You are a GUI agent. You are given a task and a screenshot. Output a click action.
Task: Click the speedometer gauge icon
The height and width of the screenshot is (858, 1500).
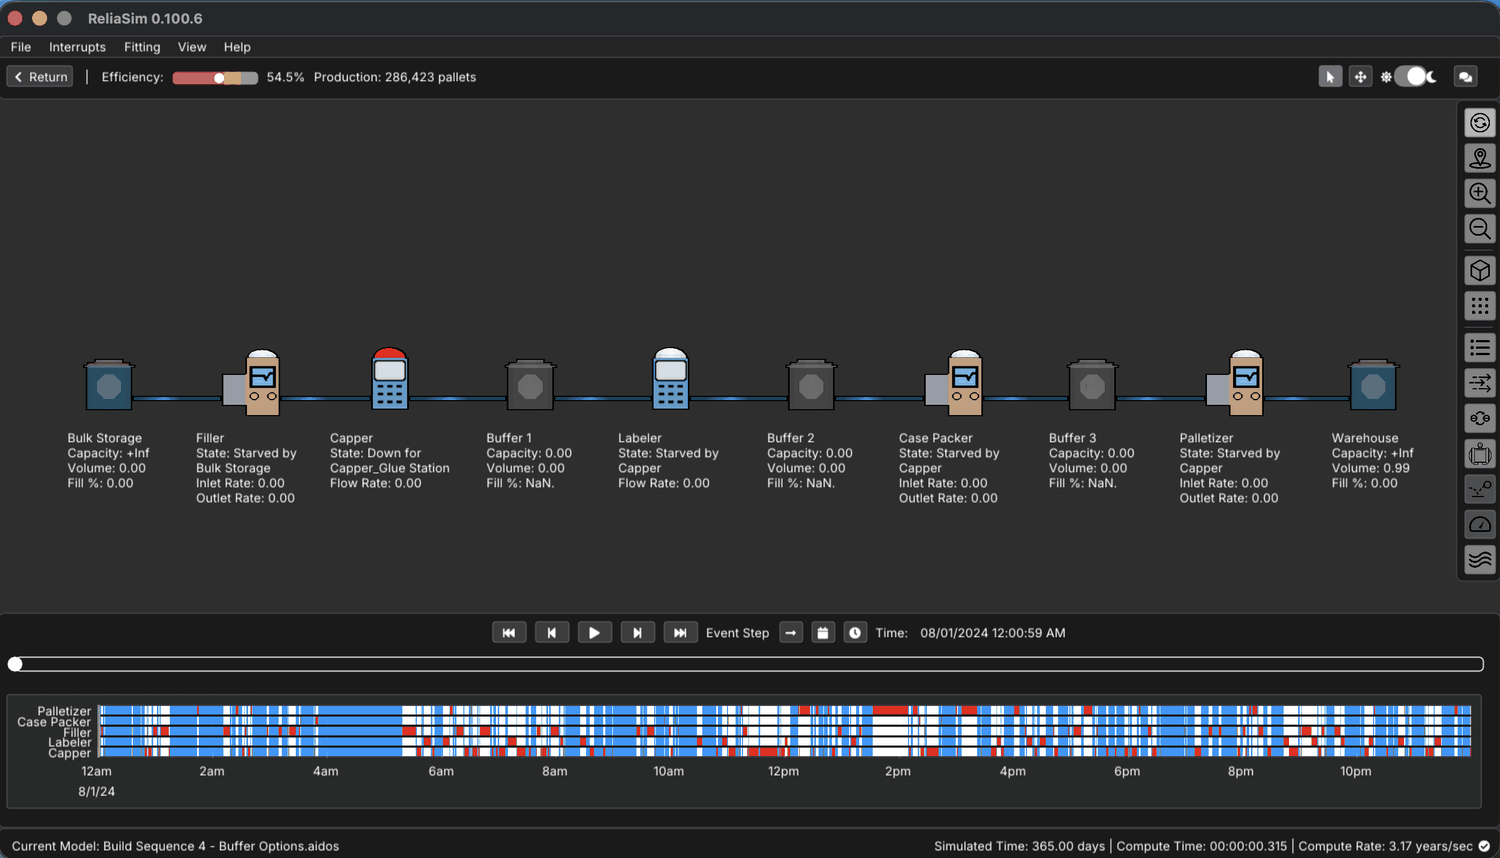[1480, 524]
